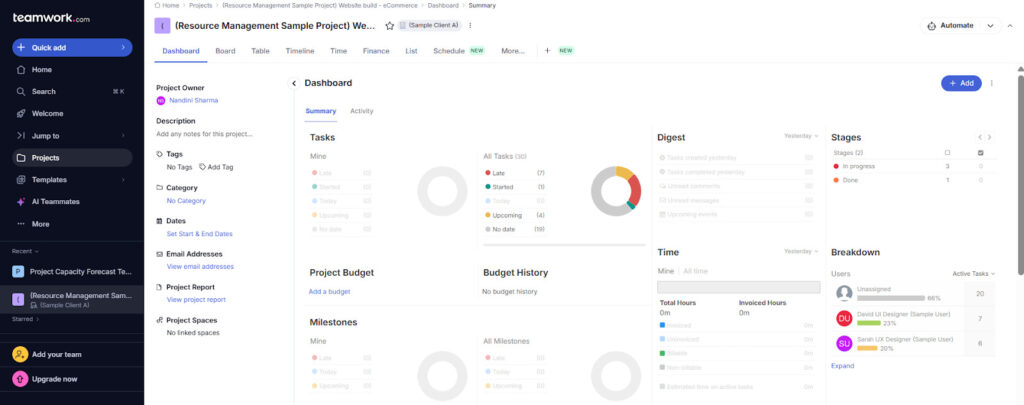1024x405 pixels.
Task: Click the Sample Client A badge
Action: pyautogui.click(x=429, y=25)
